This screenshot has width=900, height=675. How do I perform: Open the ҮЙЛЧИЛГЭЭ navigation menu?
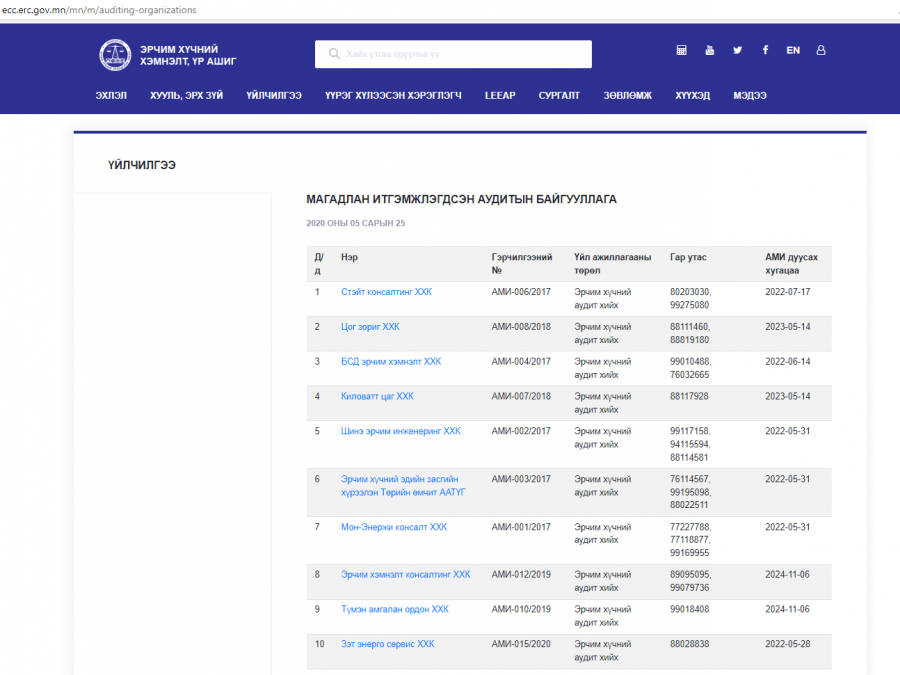(274, 95)
